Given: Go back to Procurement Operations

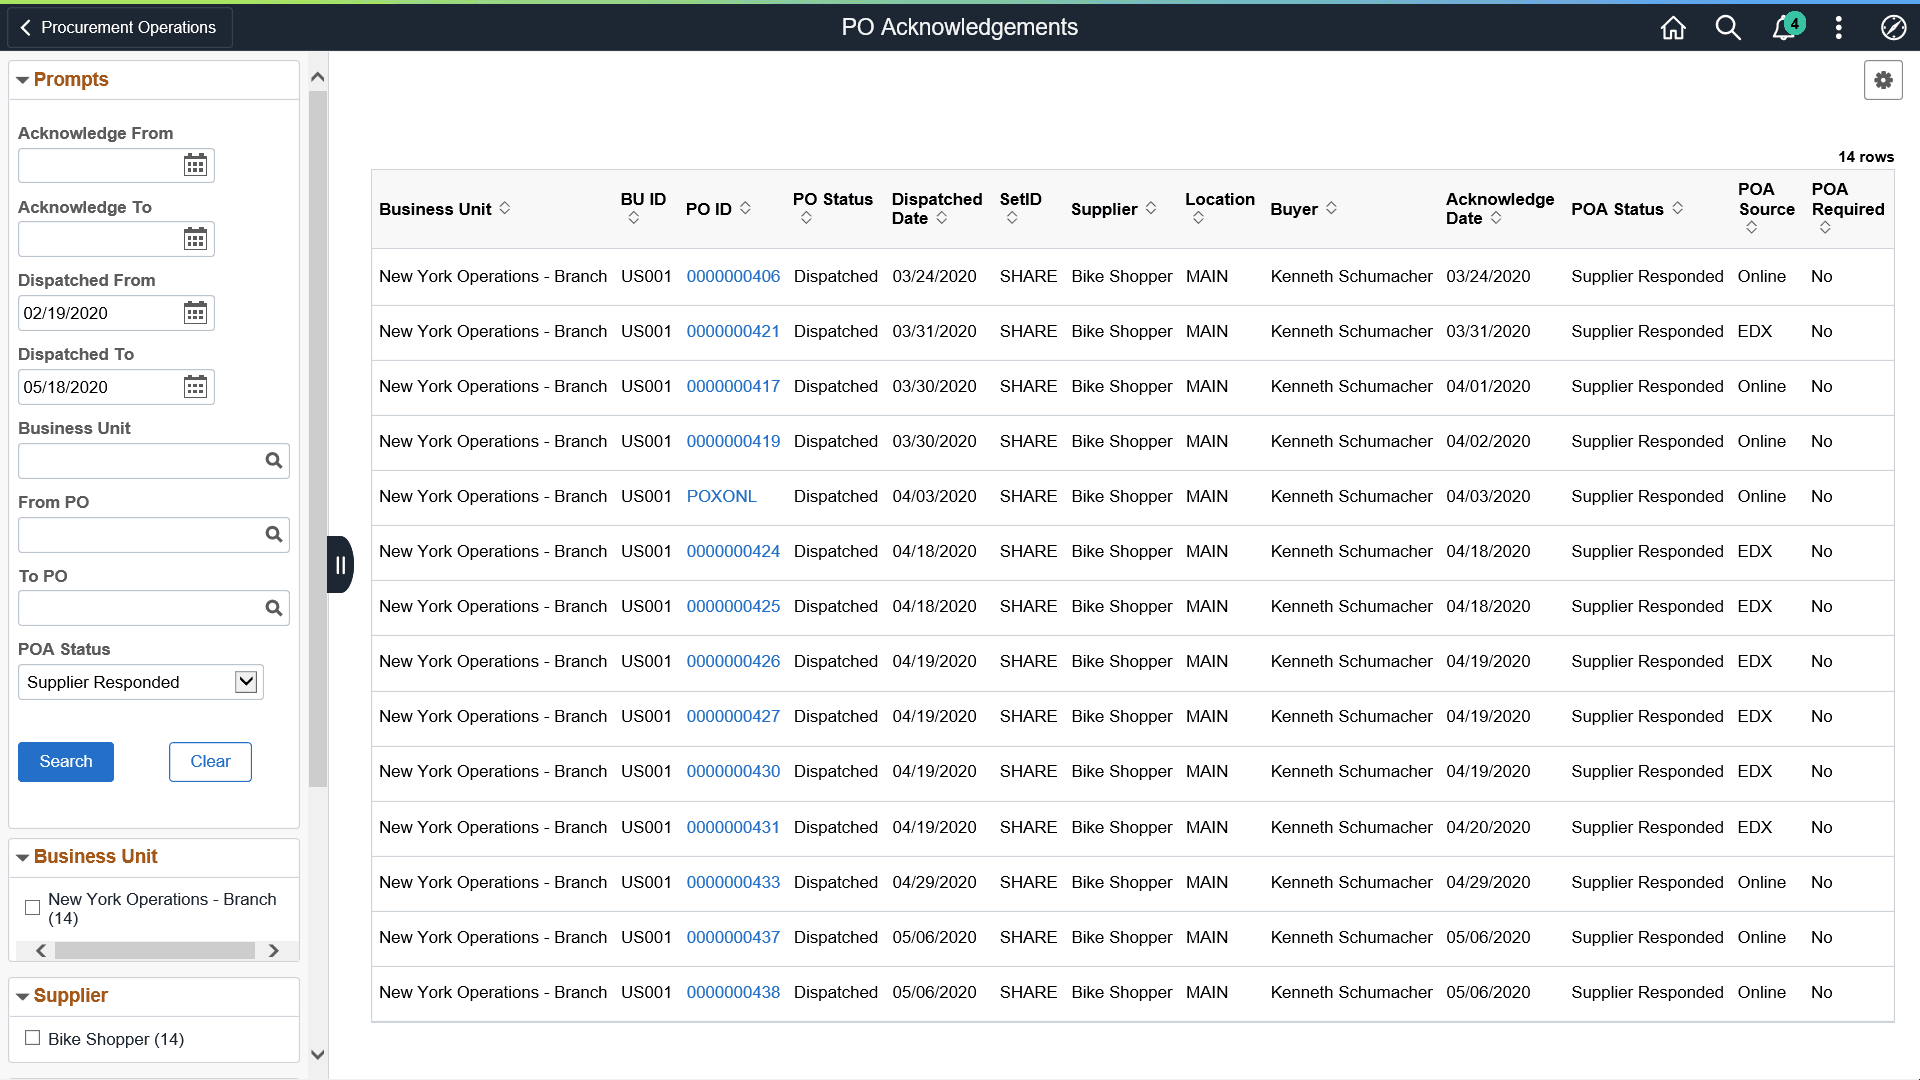Looking at the screenshot, I should coord(119,27).
